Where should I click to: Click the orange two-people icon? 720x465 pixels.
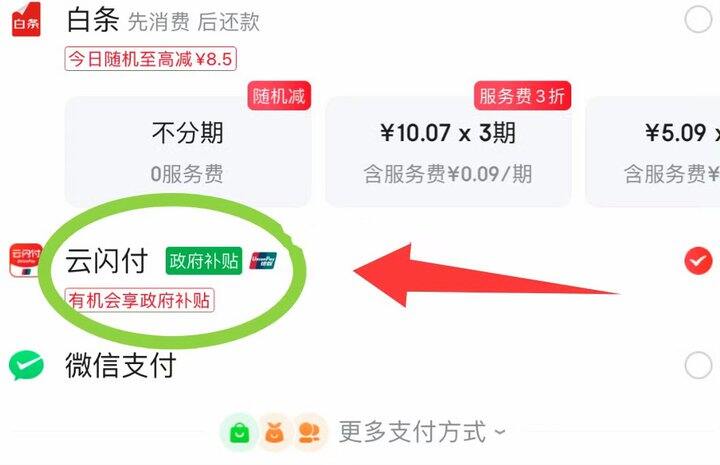coord(309,432)
